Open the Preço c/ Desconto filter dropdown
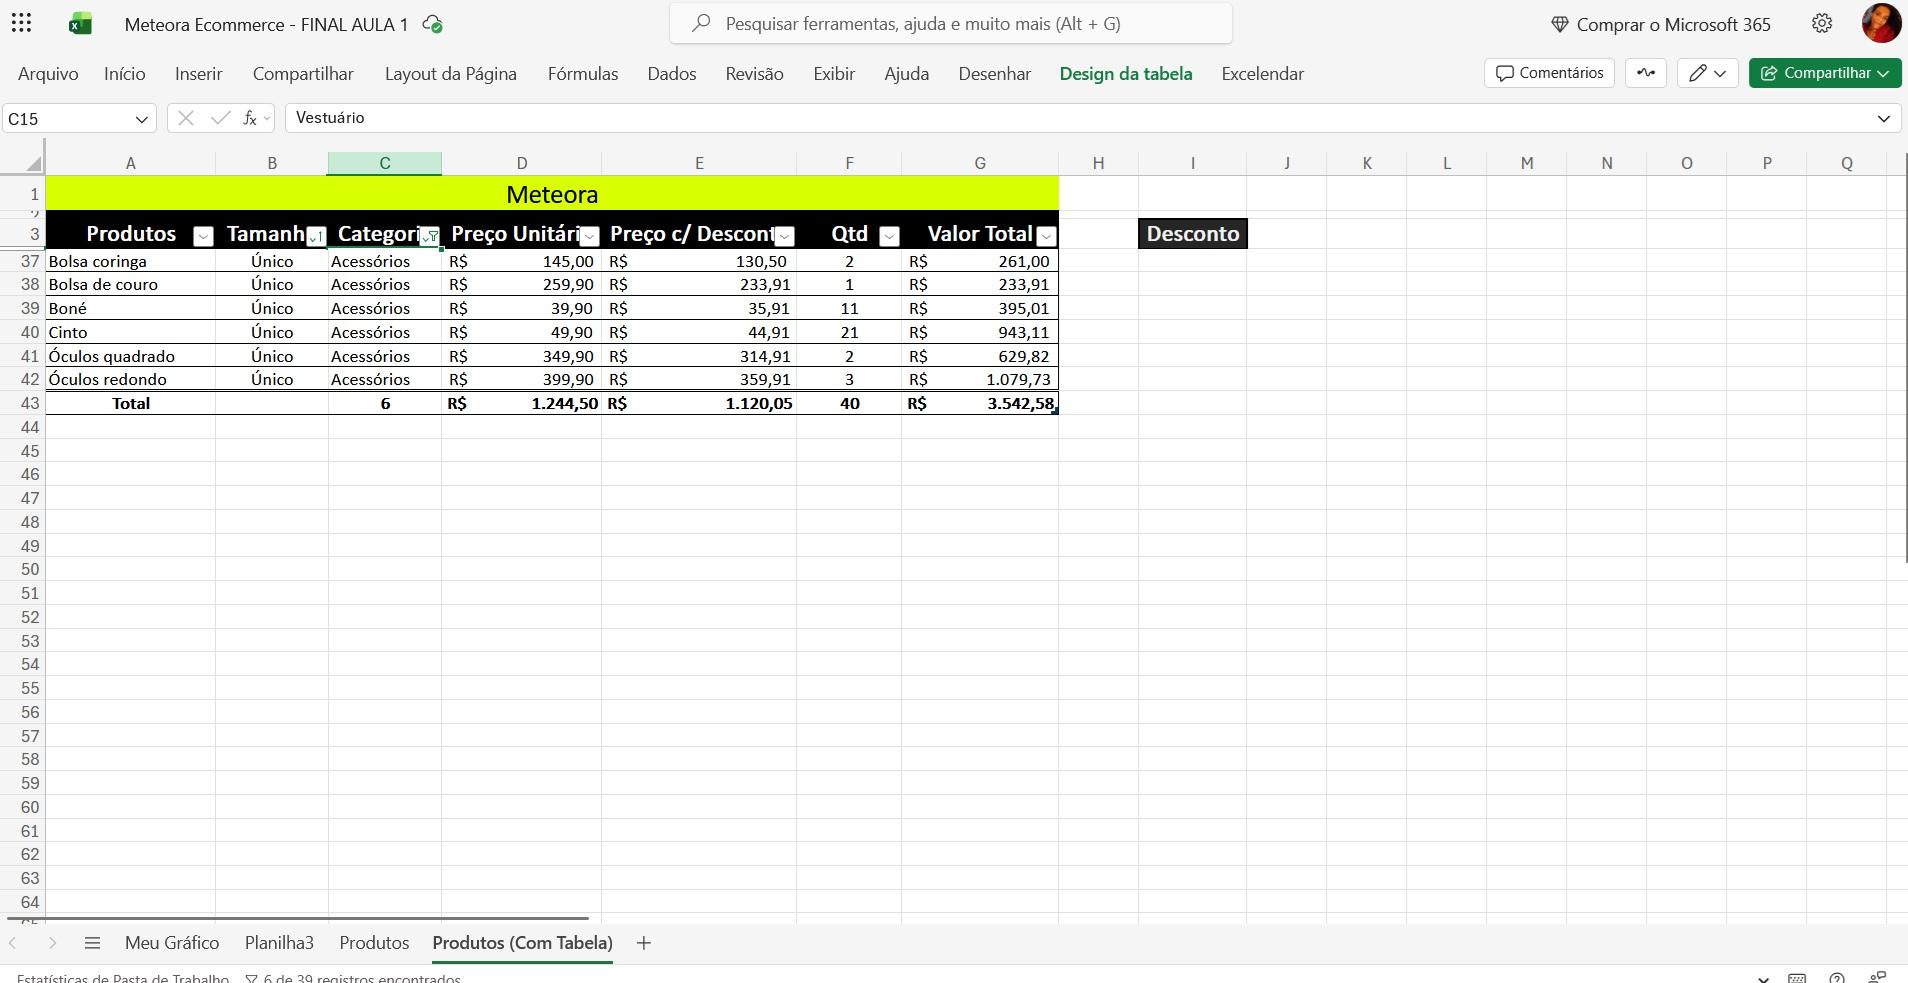The image size is (1908, 983). coord(785,236)
